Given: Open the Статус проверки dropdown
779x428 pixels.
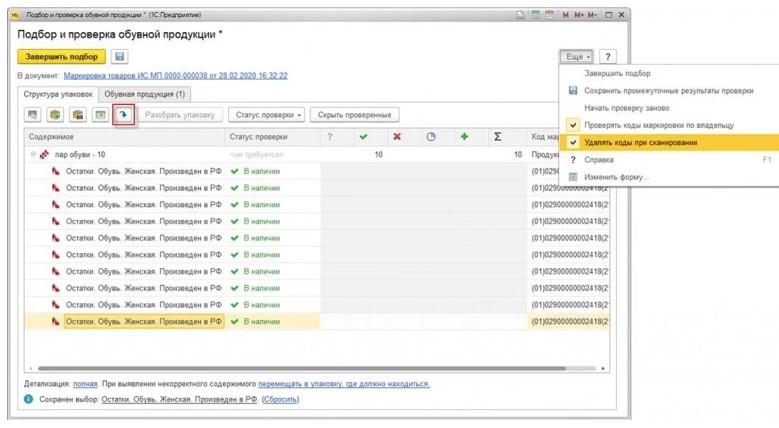Looking at the screenshot, I should click(x=266, y=115).
